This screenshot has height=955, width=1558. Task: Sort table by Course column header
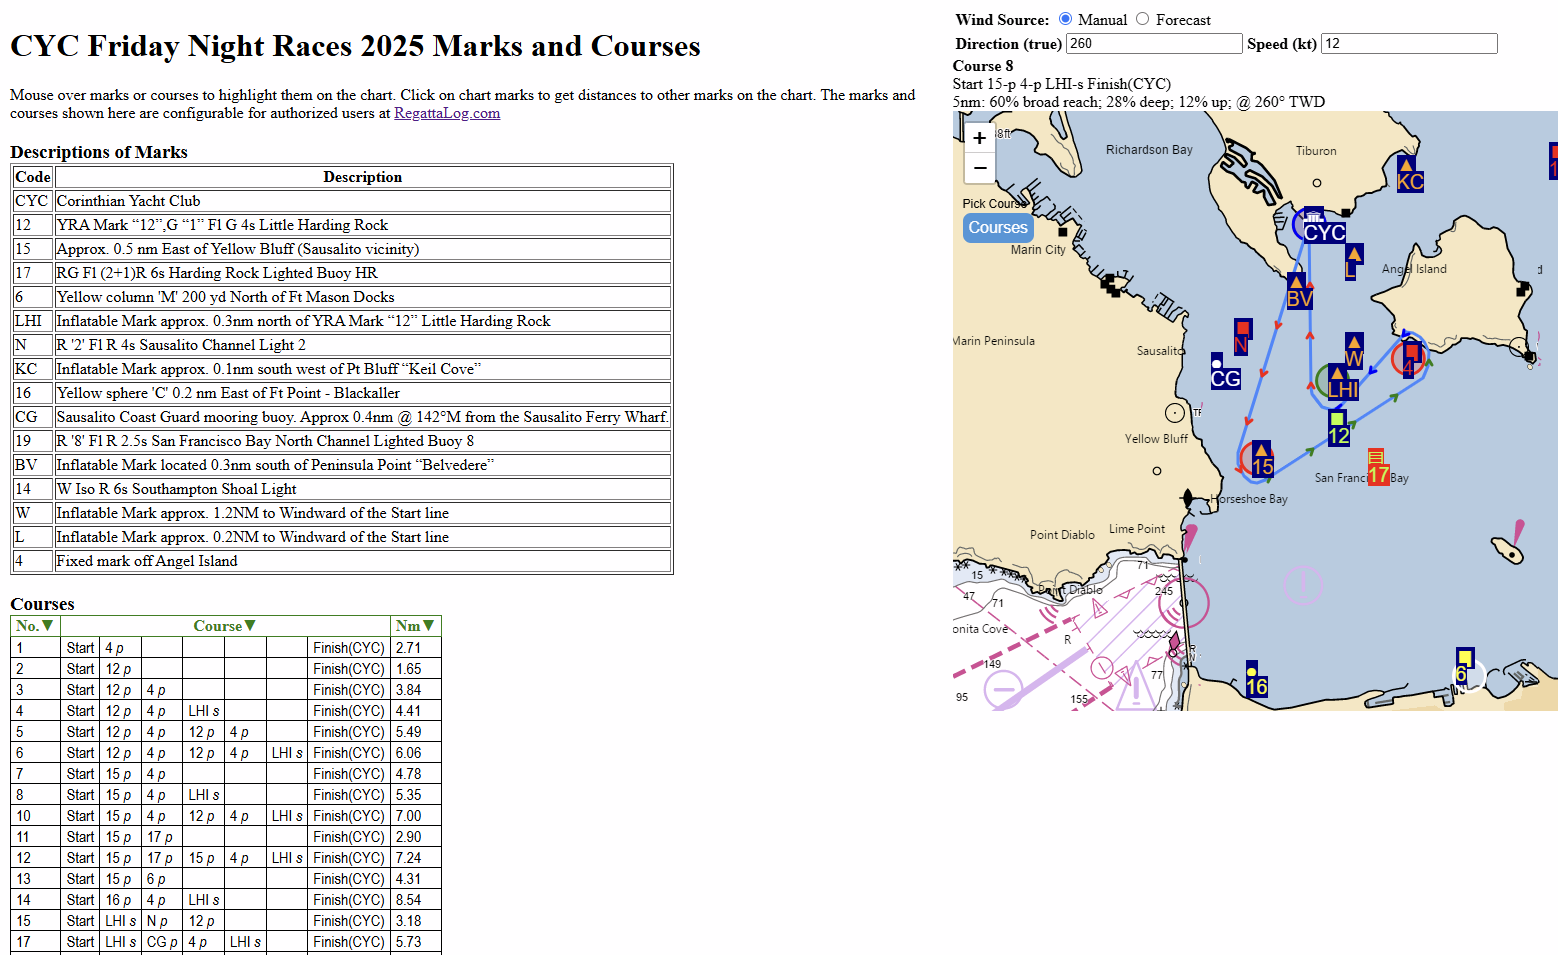coord(224,626)
